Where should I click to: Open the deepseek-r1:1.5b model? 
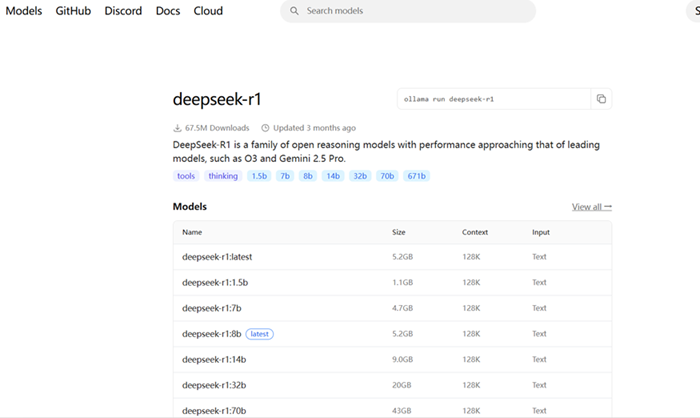click(215, 282)
